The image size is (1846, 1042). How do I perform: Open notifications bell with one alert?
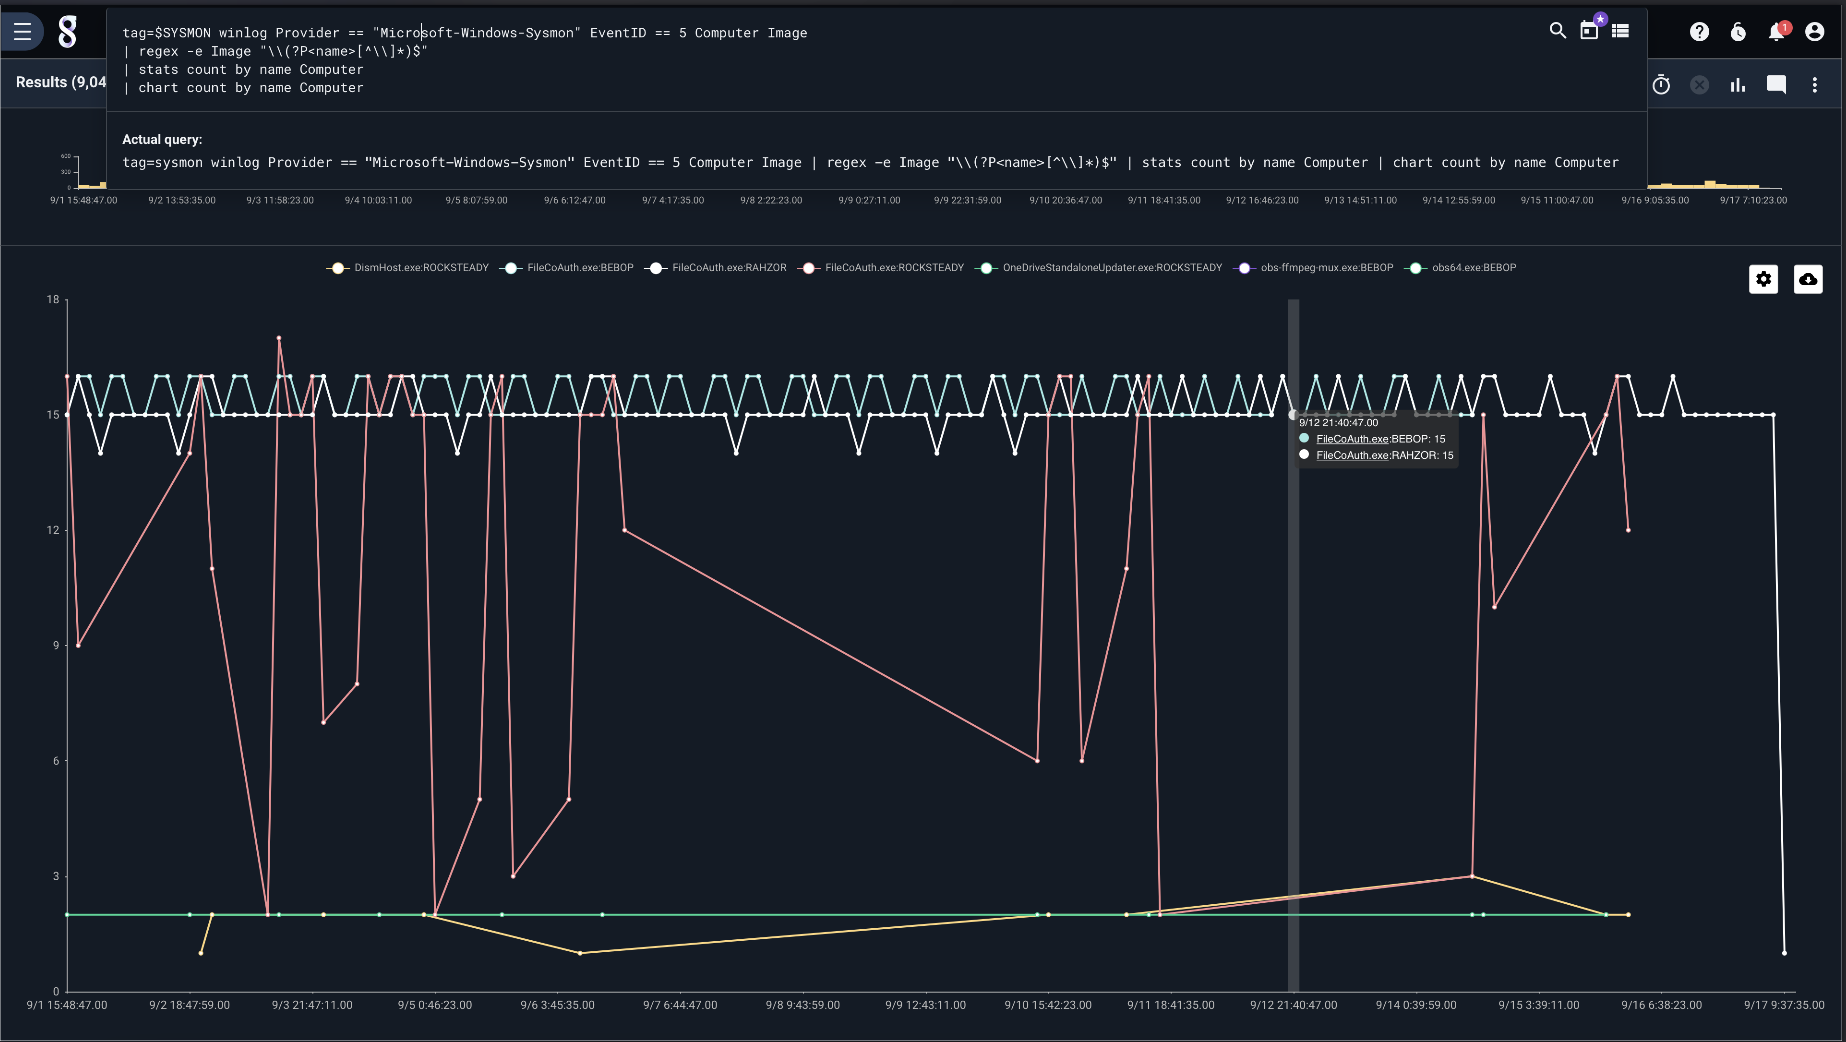pos(1777,32)
